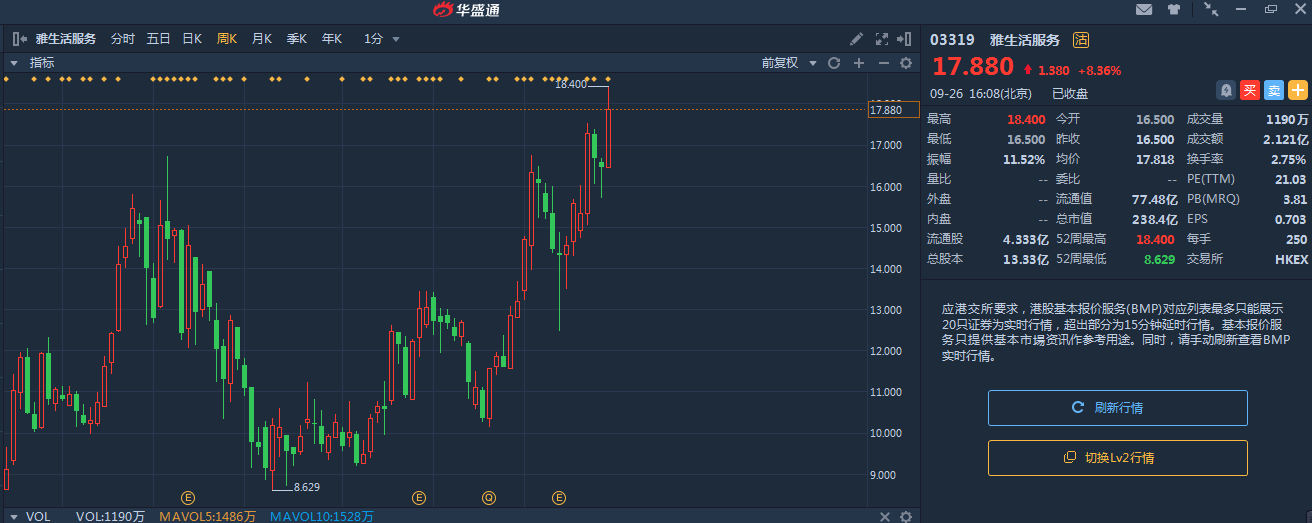This screenshot has width=1312, height=523.
Task: Select the pencil drawing tool
Action: pyautogui.click(x=856, y=39)
